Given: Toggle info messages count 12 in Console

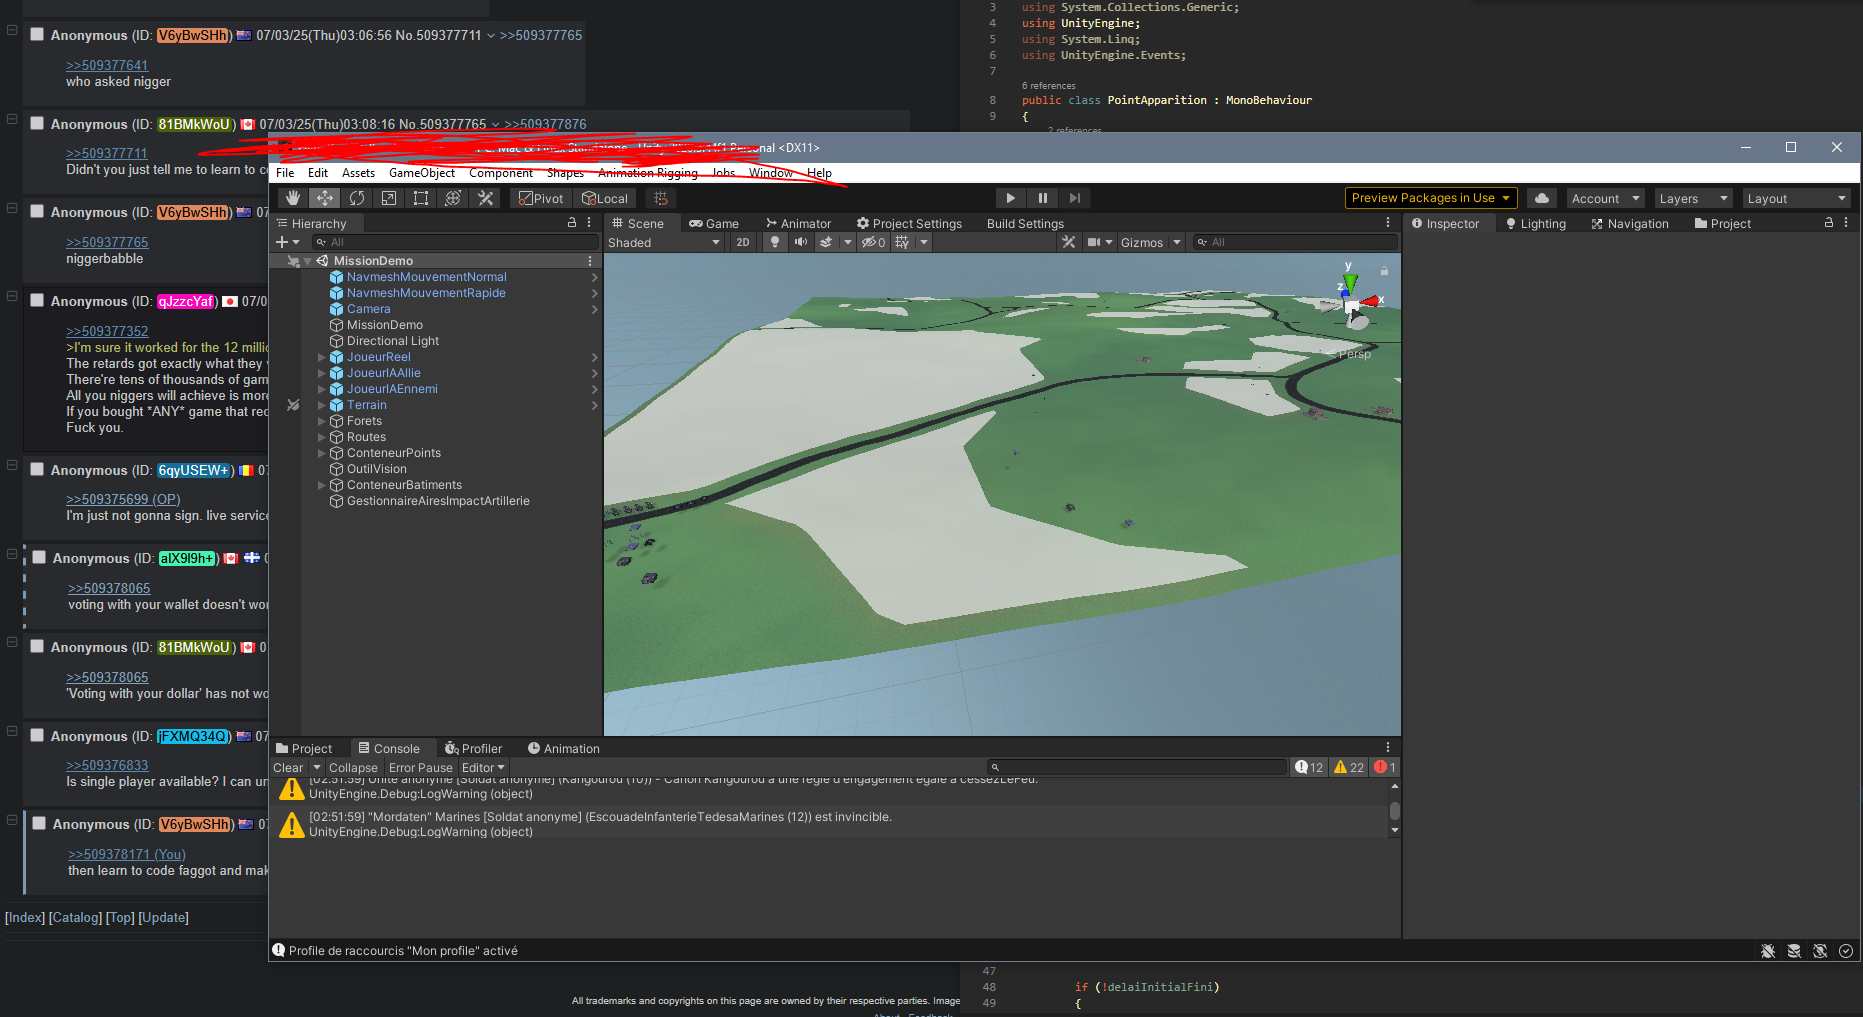Looking at the screenshot, I should (1309, 767).
